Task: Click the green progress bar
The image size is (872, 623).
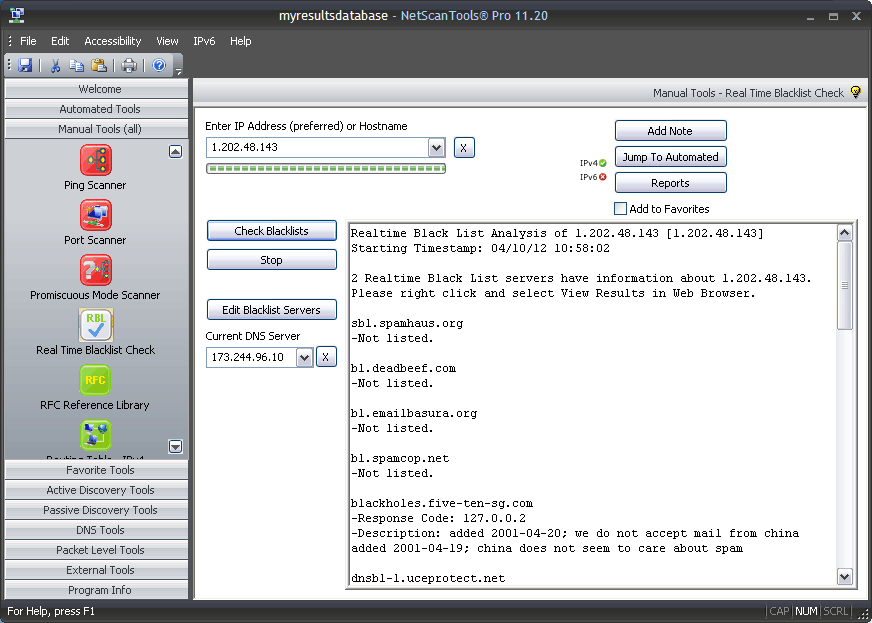Action: tap(326, 169)
